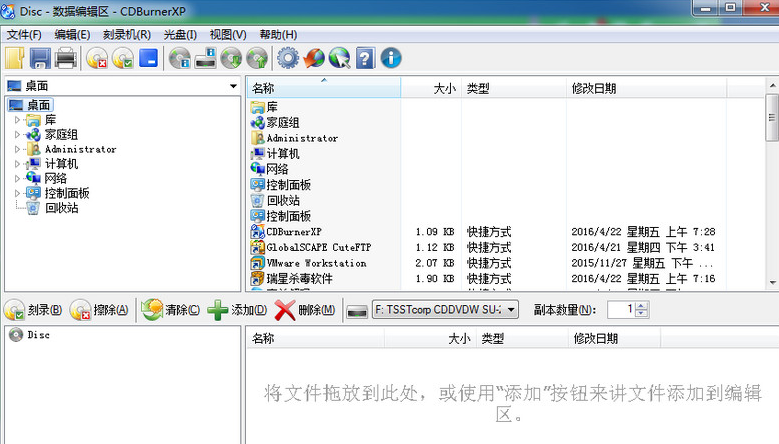Click the 清除(C) clear button
Viewport: 779px width, 444px height.
[x=170, y=310]
